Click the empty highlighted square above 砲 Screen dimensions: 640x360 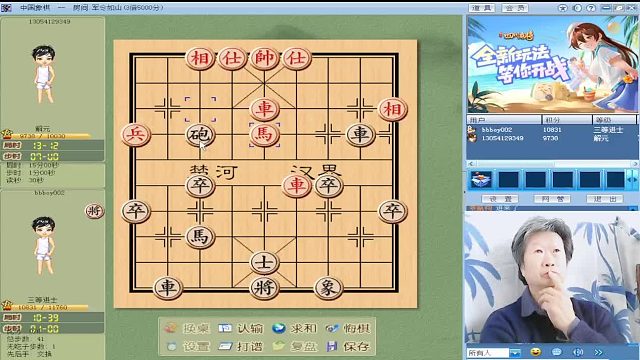[x=200, y=109]
